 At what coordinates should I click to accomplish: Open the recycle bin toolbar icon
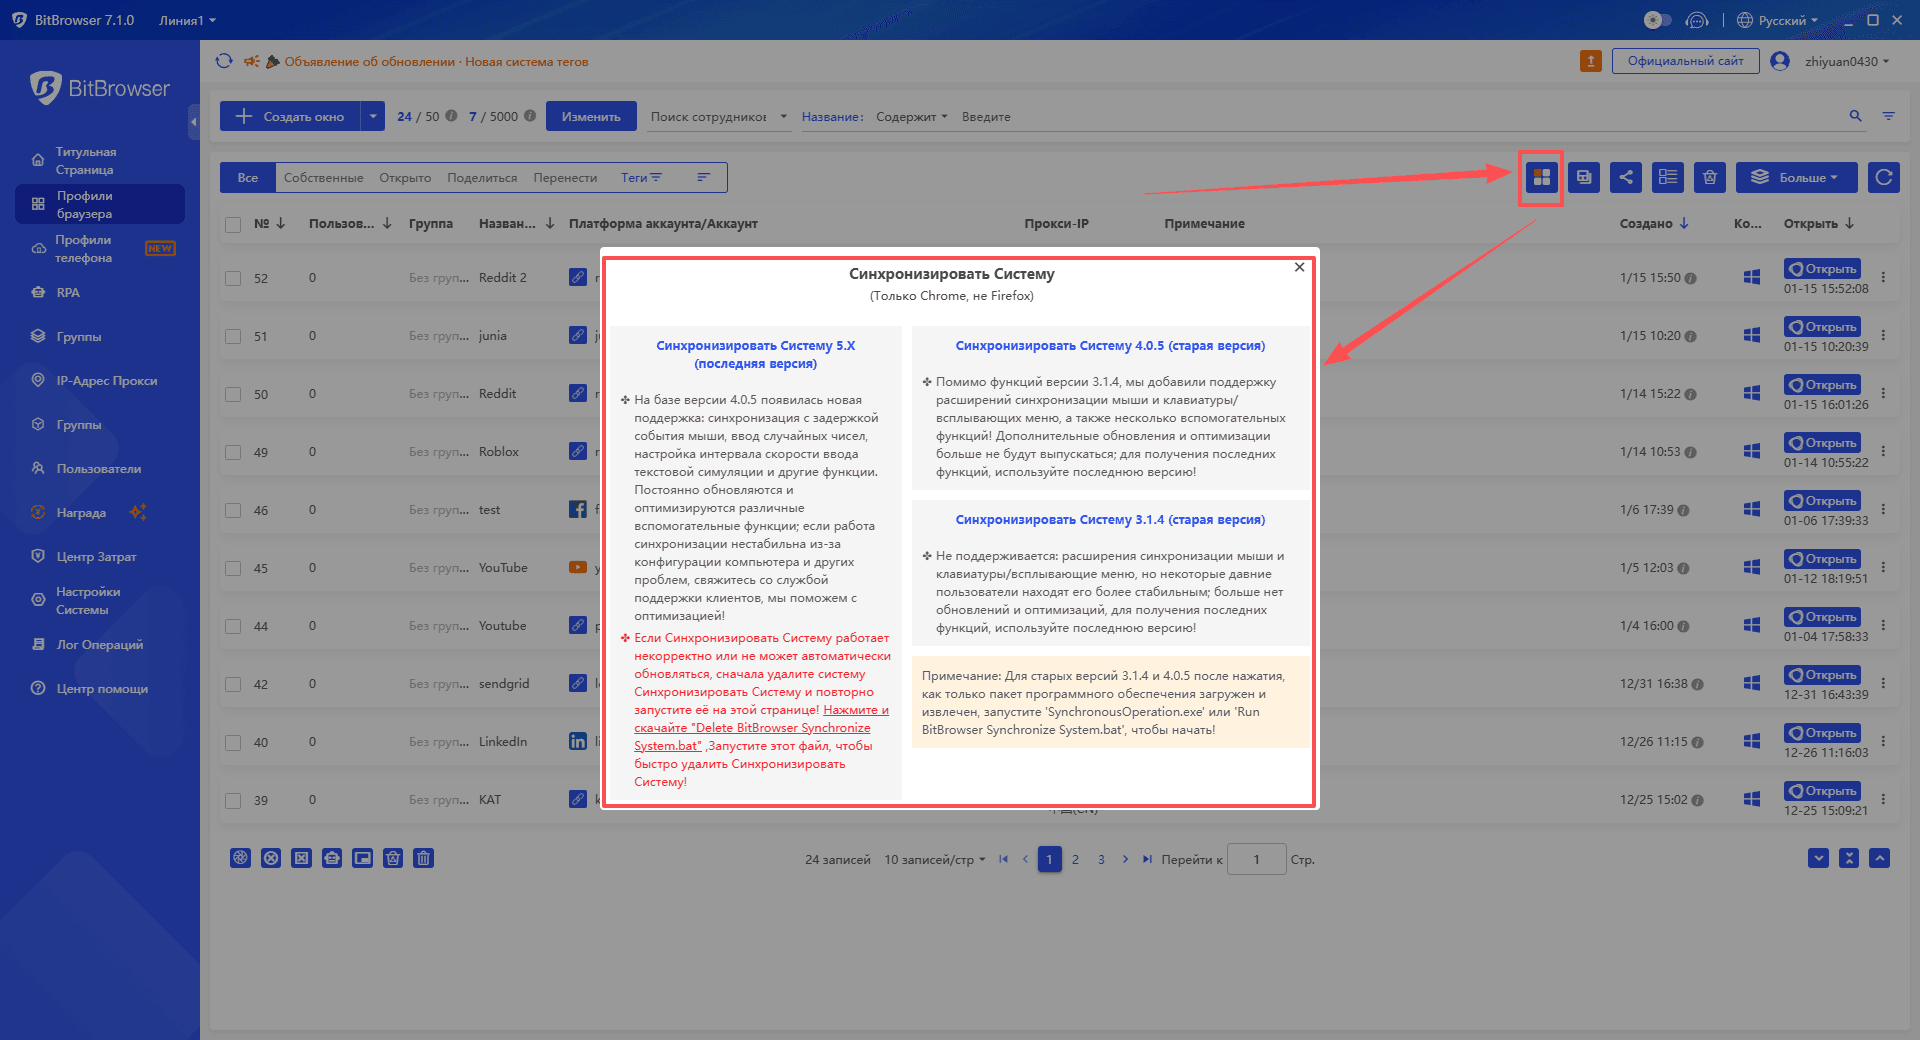click(x=1709, y=177)
